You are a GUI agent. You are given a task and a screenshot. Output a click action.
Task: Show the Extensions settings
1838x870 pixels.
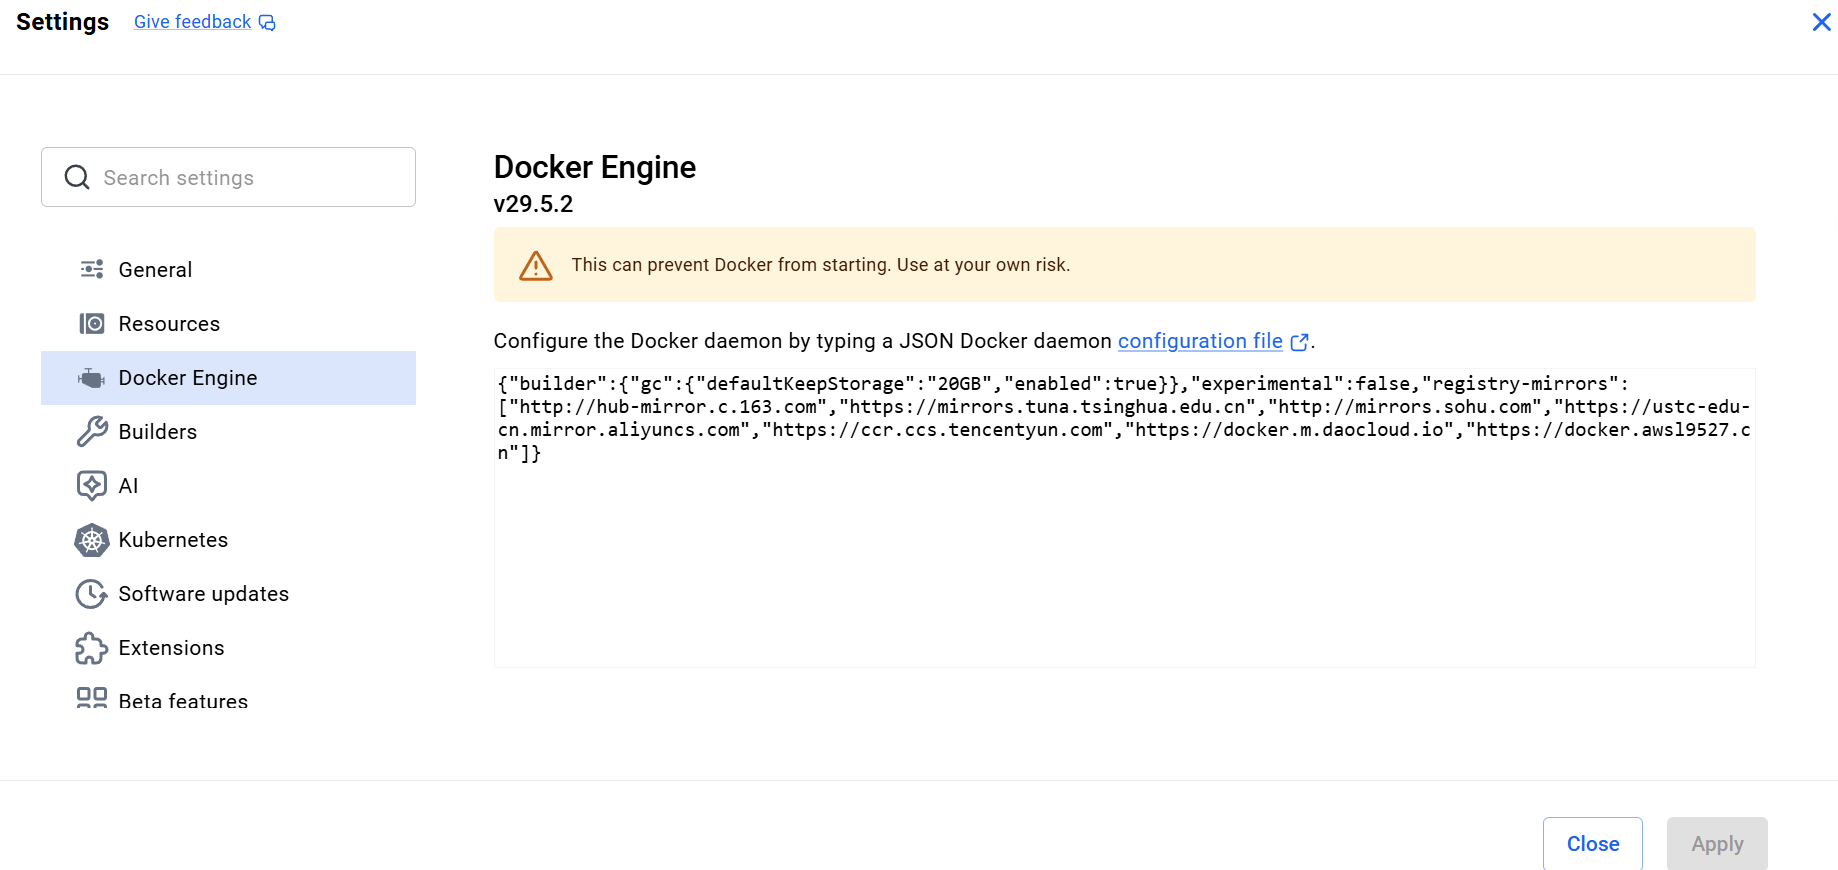(228, 648)
